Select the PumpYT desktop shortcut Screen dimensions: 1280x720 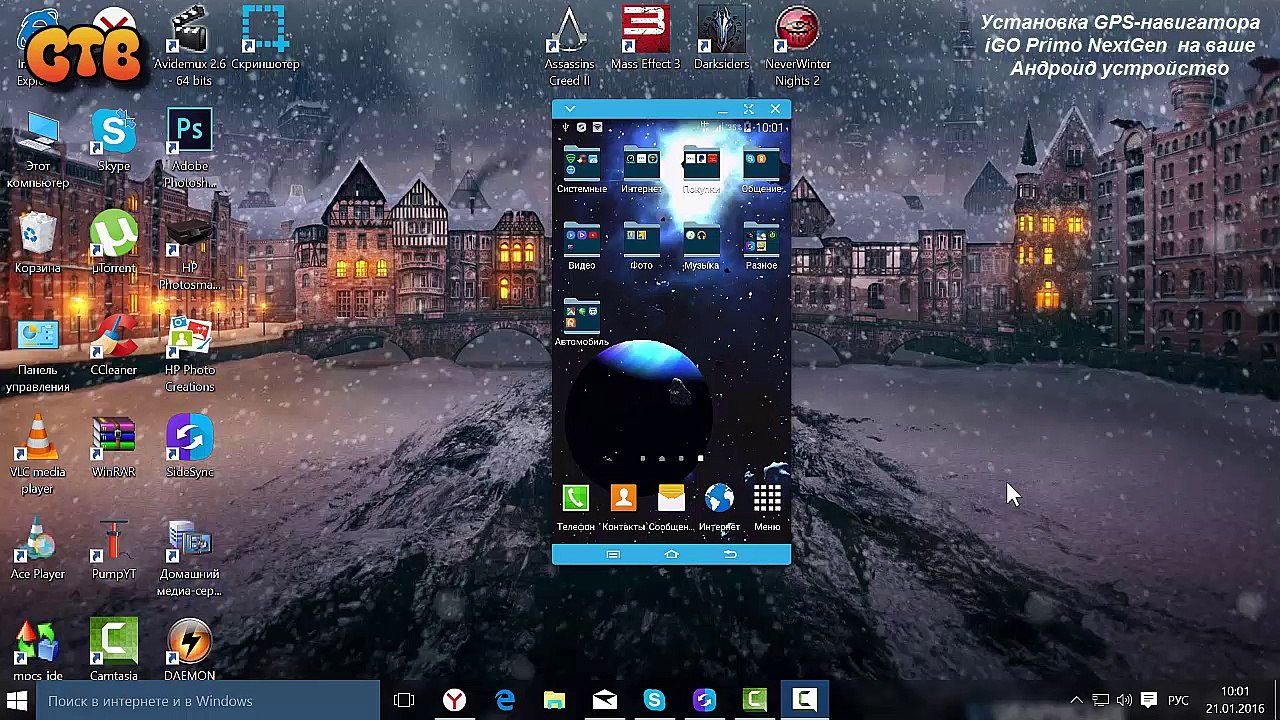(114, 550)
